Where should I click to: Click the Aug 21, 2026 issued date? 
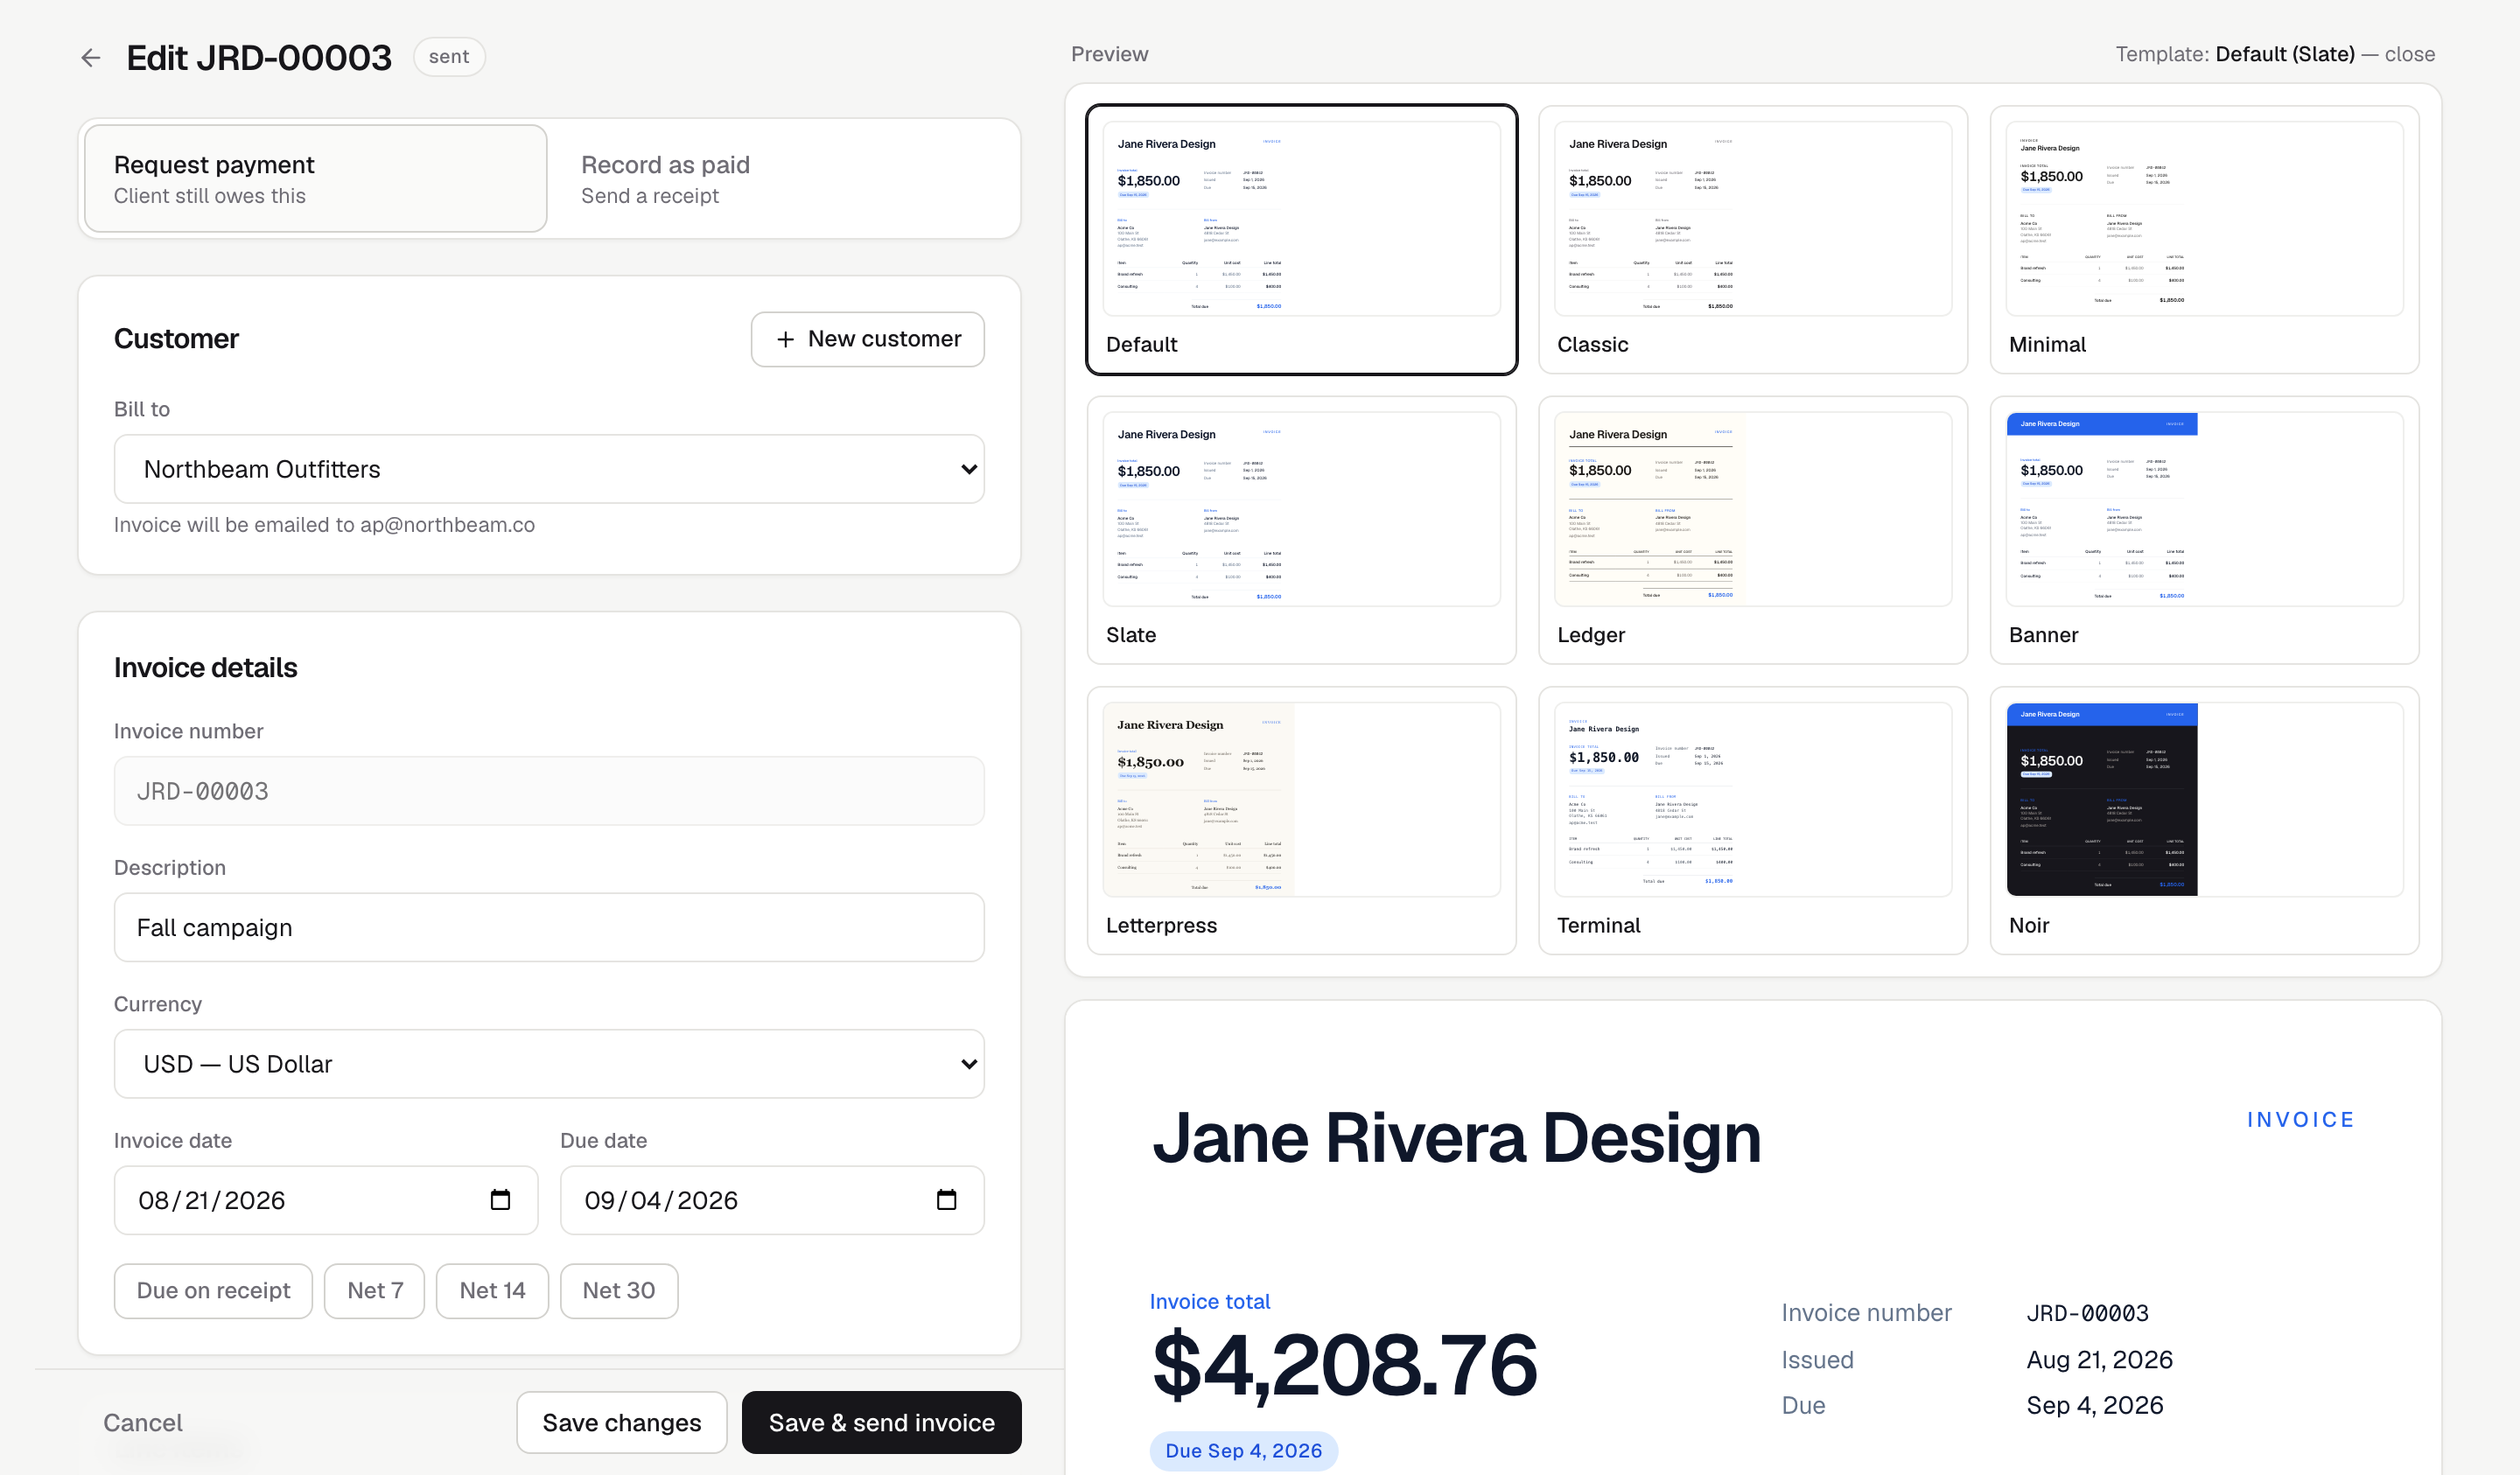tap(2099, 1360)
